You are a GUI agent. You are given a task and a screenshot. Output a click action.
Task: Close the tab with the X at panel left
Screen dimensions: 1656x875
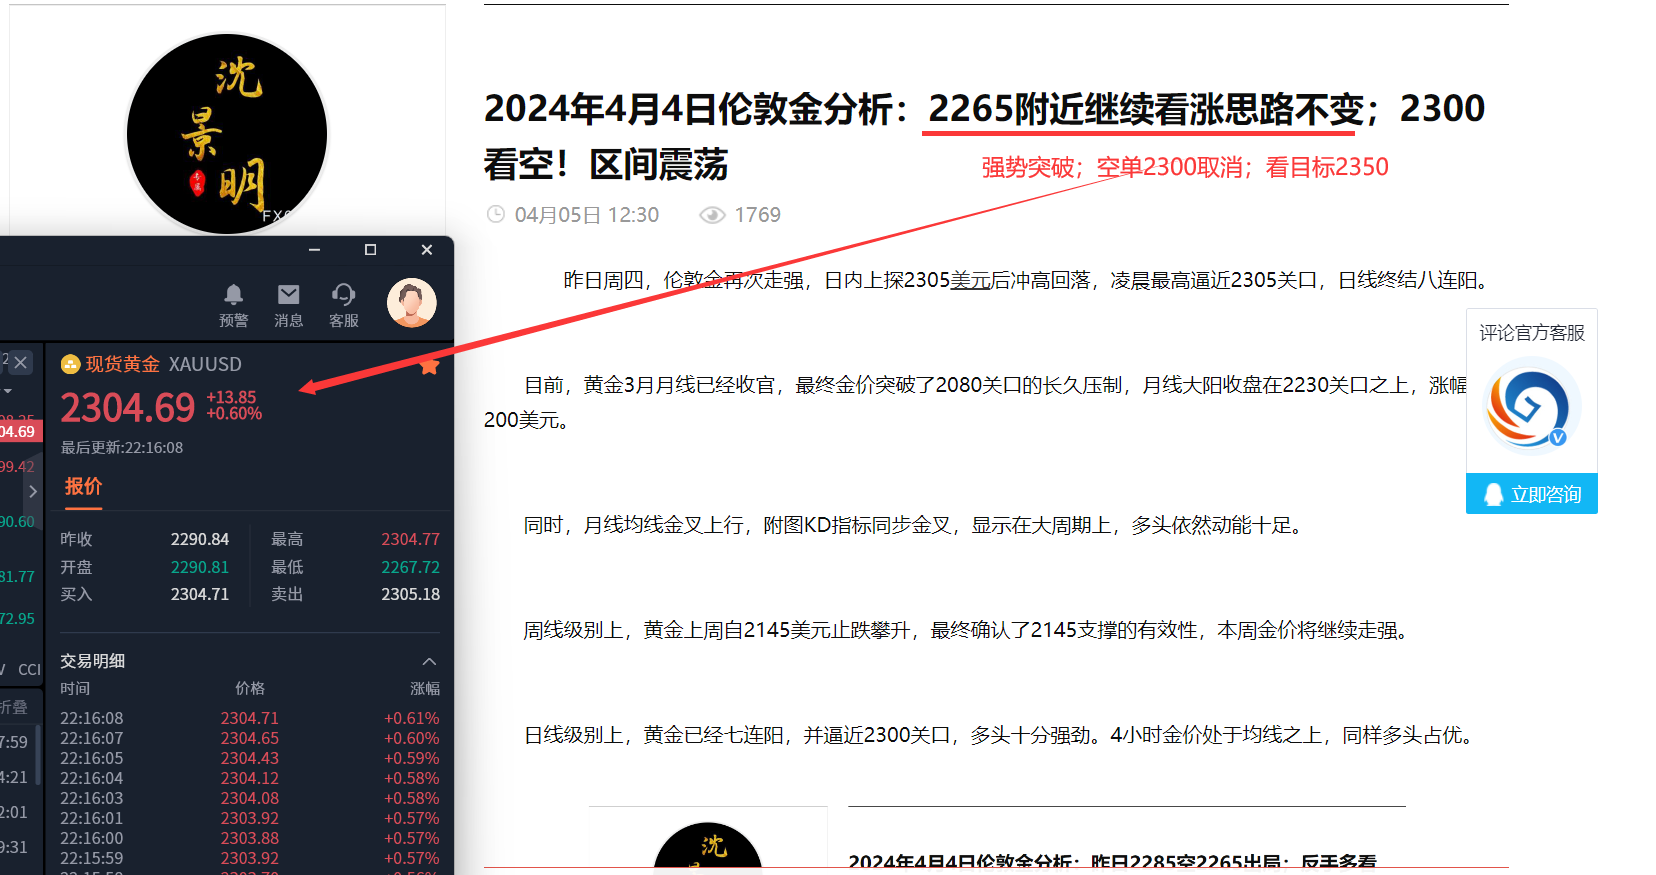coord(20,362)
